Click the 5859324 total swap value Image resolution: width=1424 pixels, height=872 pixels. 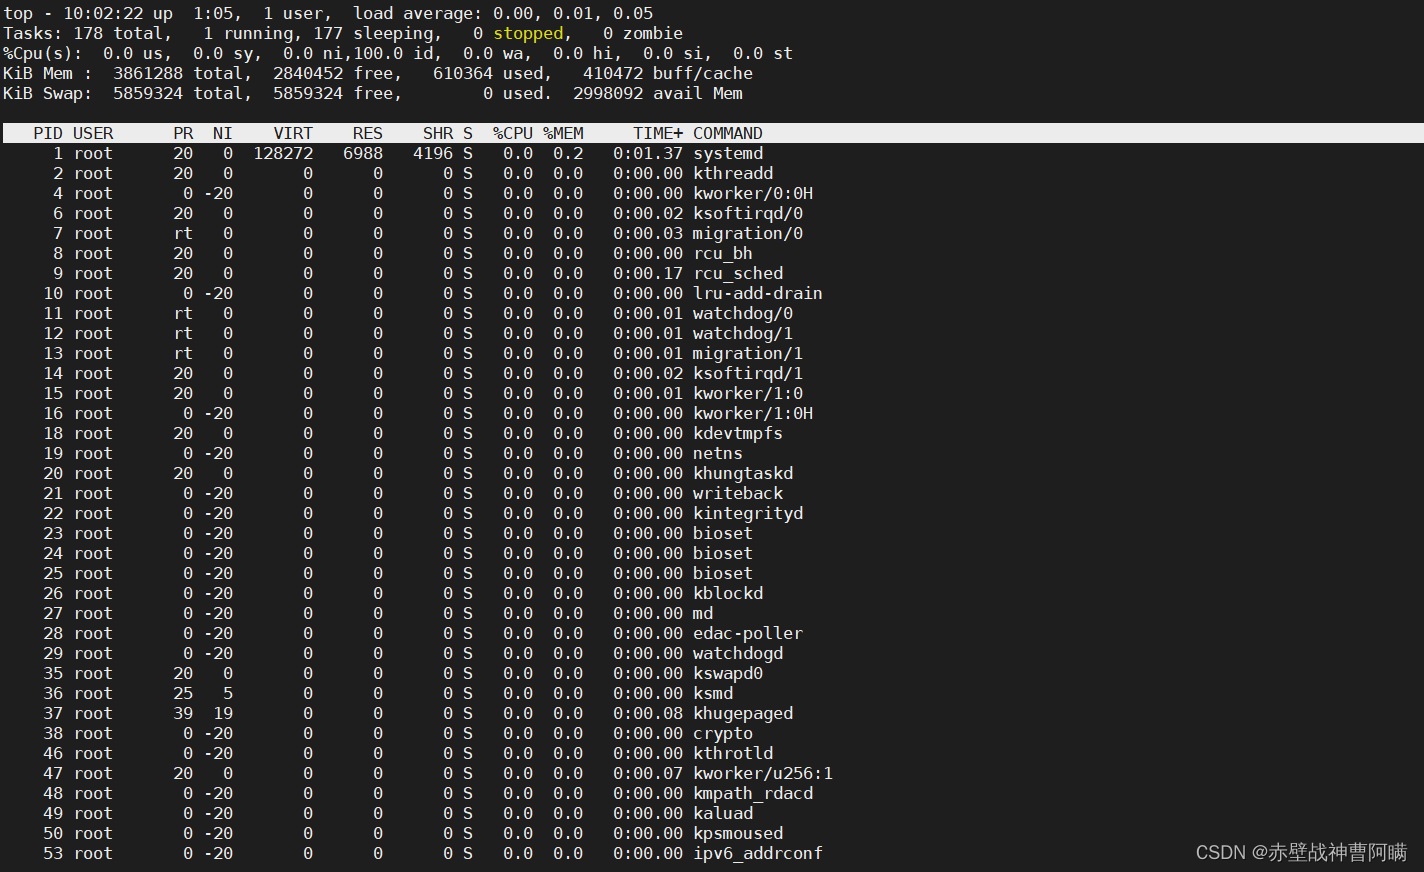pyautogui.click(x=148, y=93)
